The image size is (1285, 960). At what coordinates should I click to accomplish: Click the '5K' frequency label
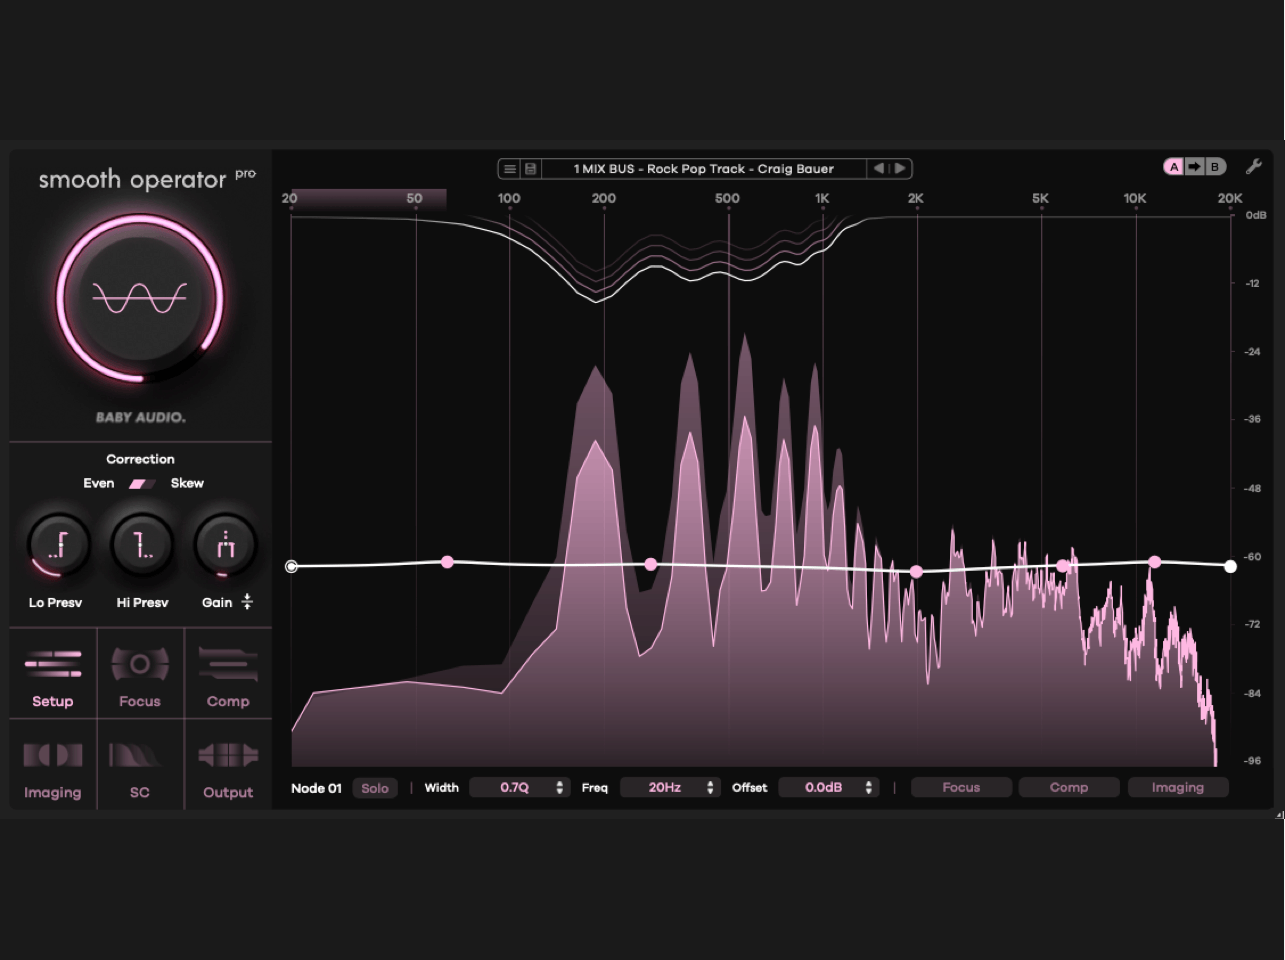point(1041,198)
